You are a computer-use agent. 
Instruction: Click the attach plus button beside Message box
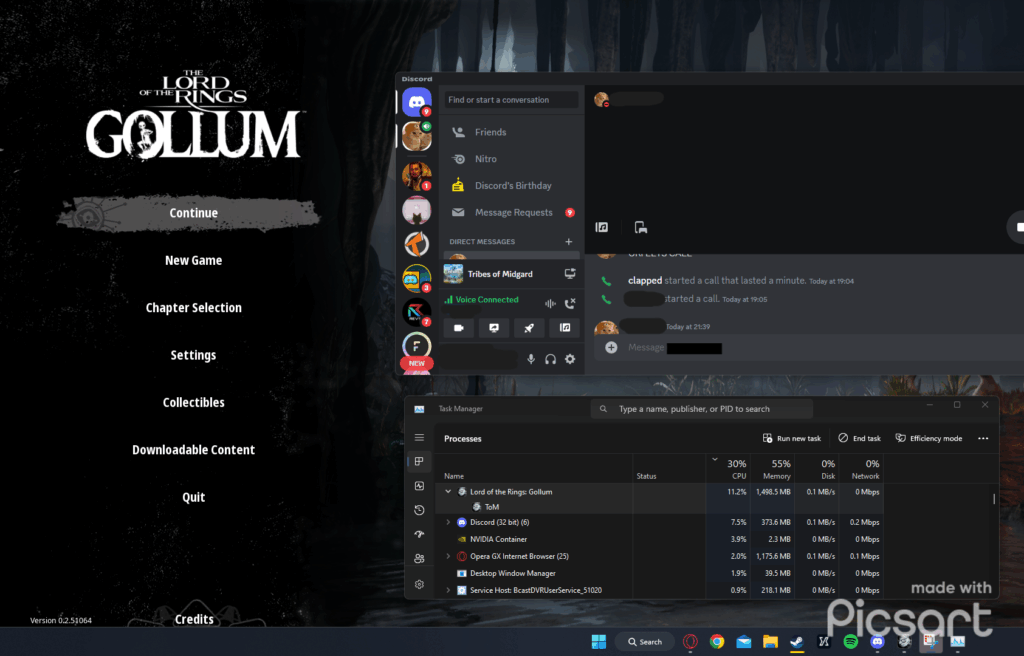(x=611, y=348)
